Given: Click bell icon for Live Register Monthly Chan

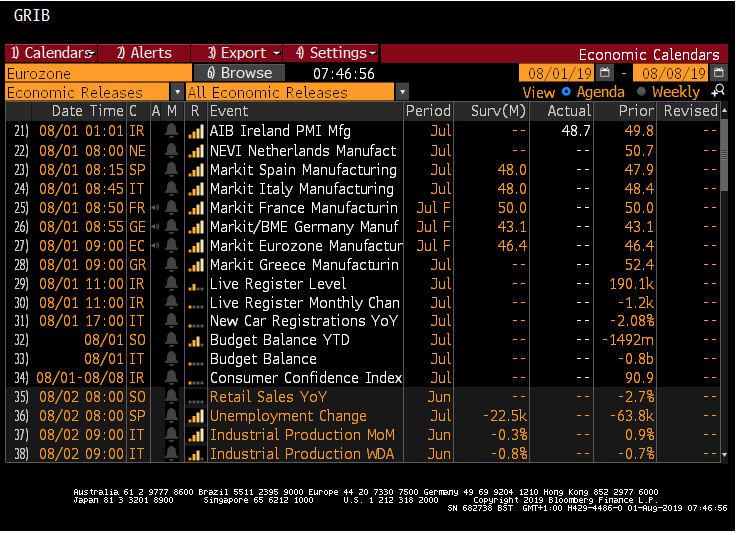Looking at the screenshot, I should pos(172,303).
